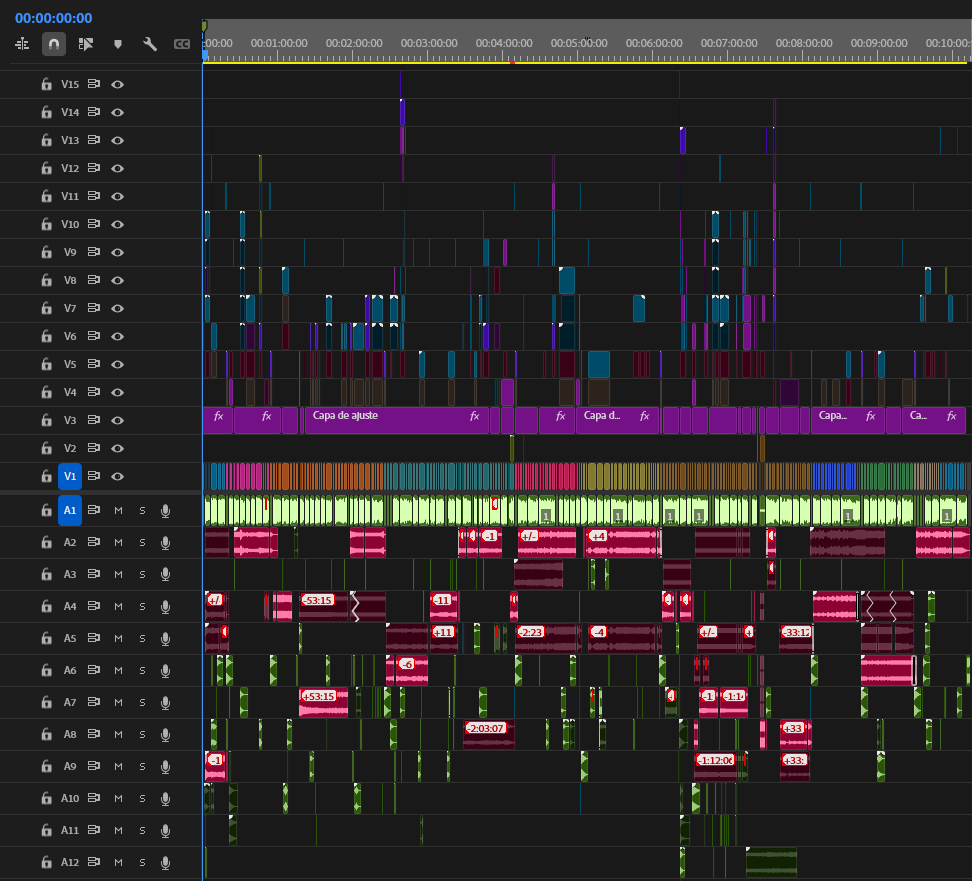Toggle the lock on audio track A9
Image resolution: width=972 pixels, height=881 pixels.
click(x=46, y=767)
